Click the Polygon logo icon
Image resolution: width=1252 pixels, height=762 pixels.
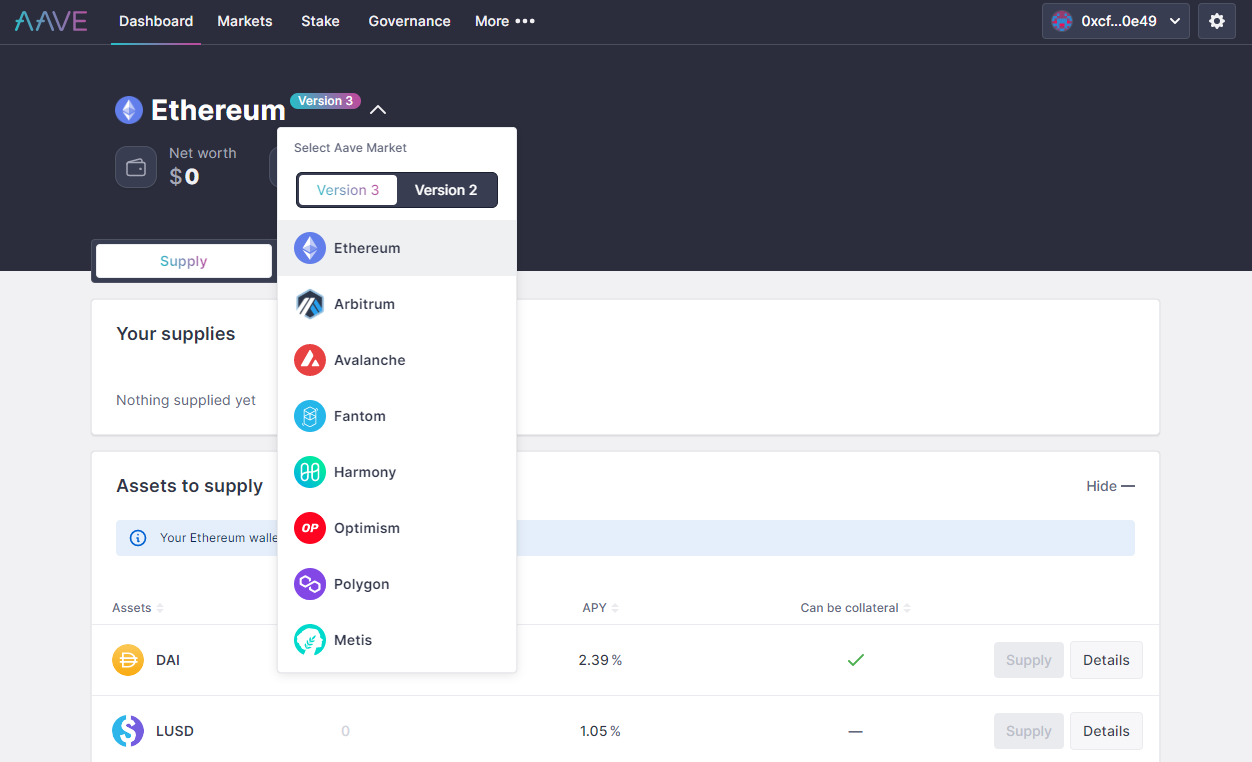[310, 584]
